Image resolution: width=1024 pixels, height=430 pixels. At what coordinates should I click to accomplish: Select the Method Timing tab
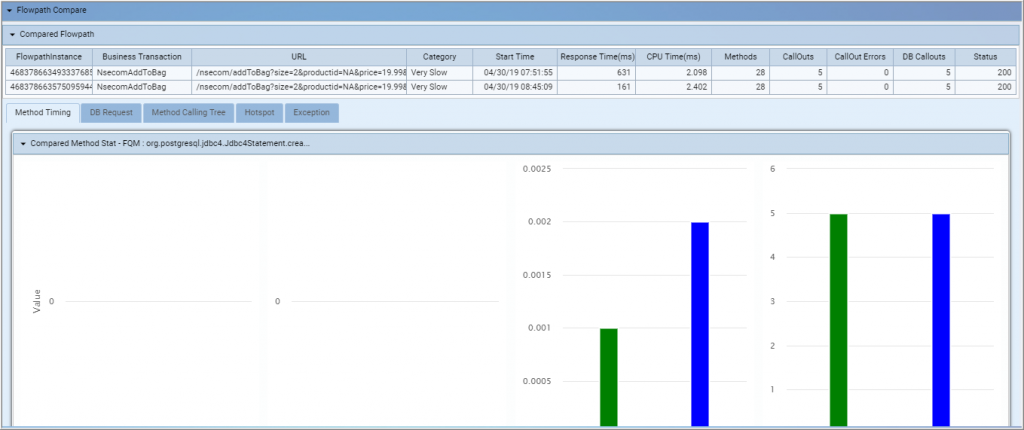pyautogui.click(x=44, y=112)
